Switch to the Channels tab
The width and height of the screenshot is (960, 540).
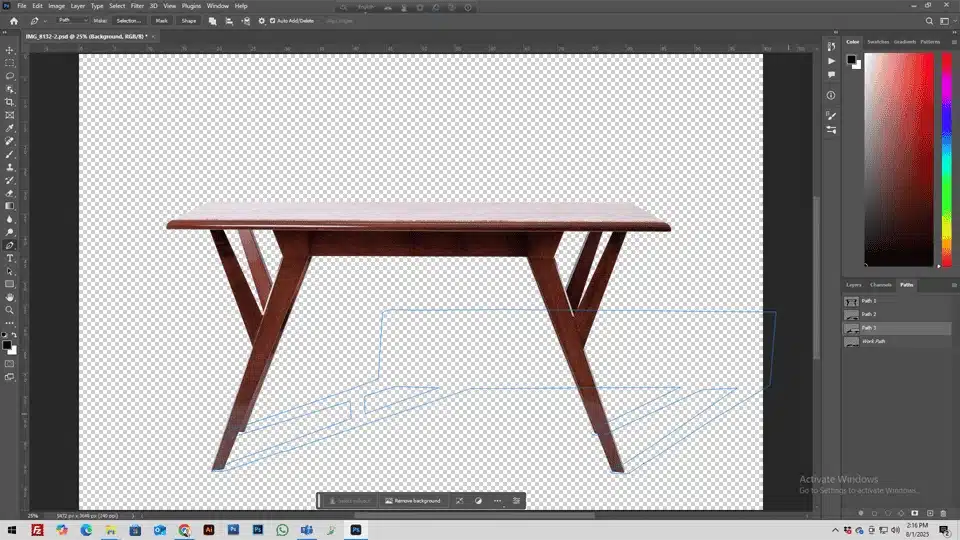point(880,285)
